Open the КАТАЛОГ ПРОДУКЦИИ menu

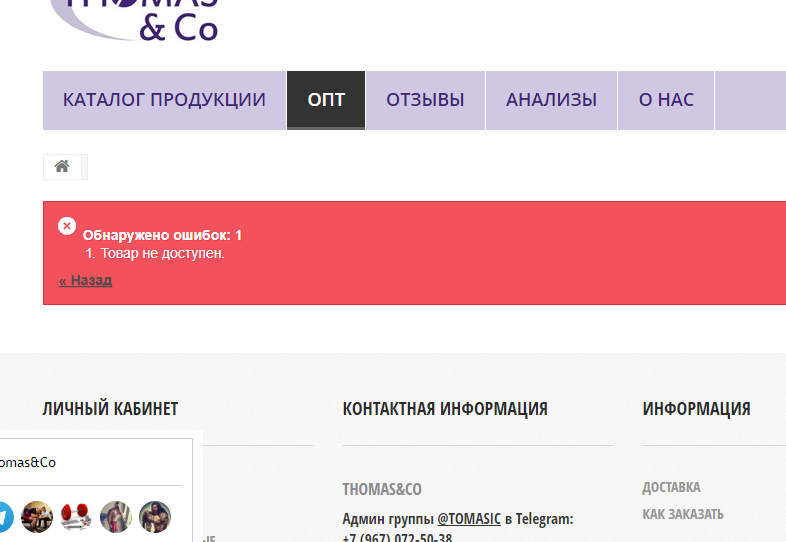pos(164,100)
